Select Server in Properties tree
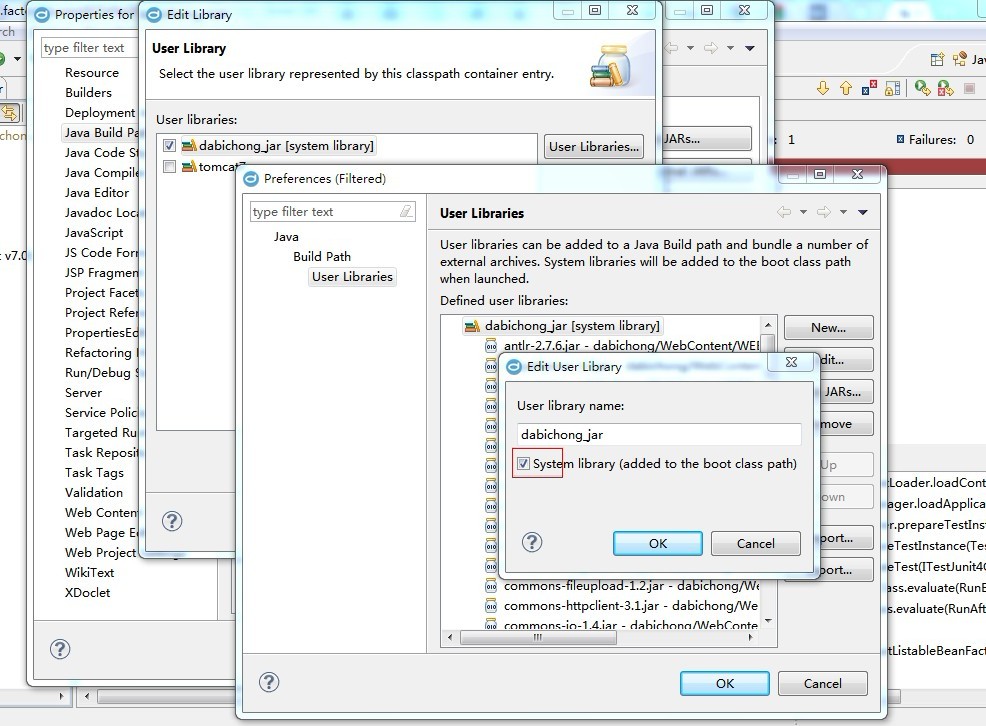Viewport: 986px width, 726px height. point(84,392)
